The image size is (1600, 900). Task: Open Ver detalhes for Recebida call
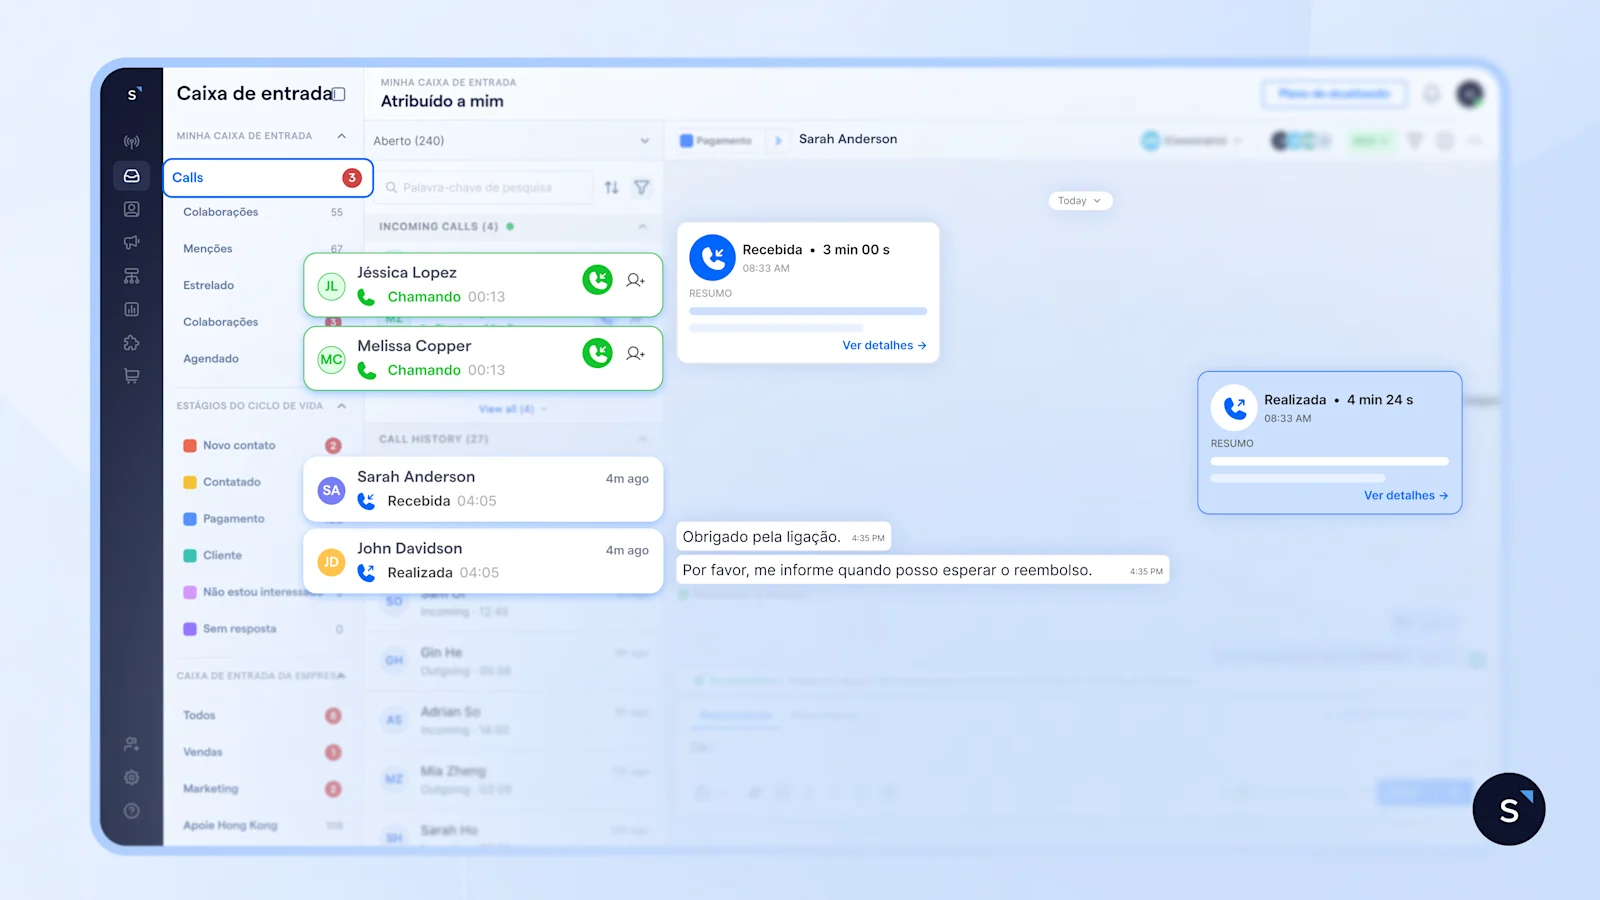(884, 345)
